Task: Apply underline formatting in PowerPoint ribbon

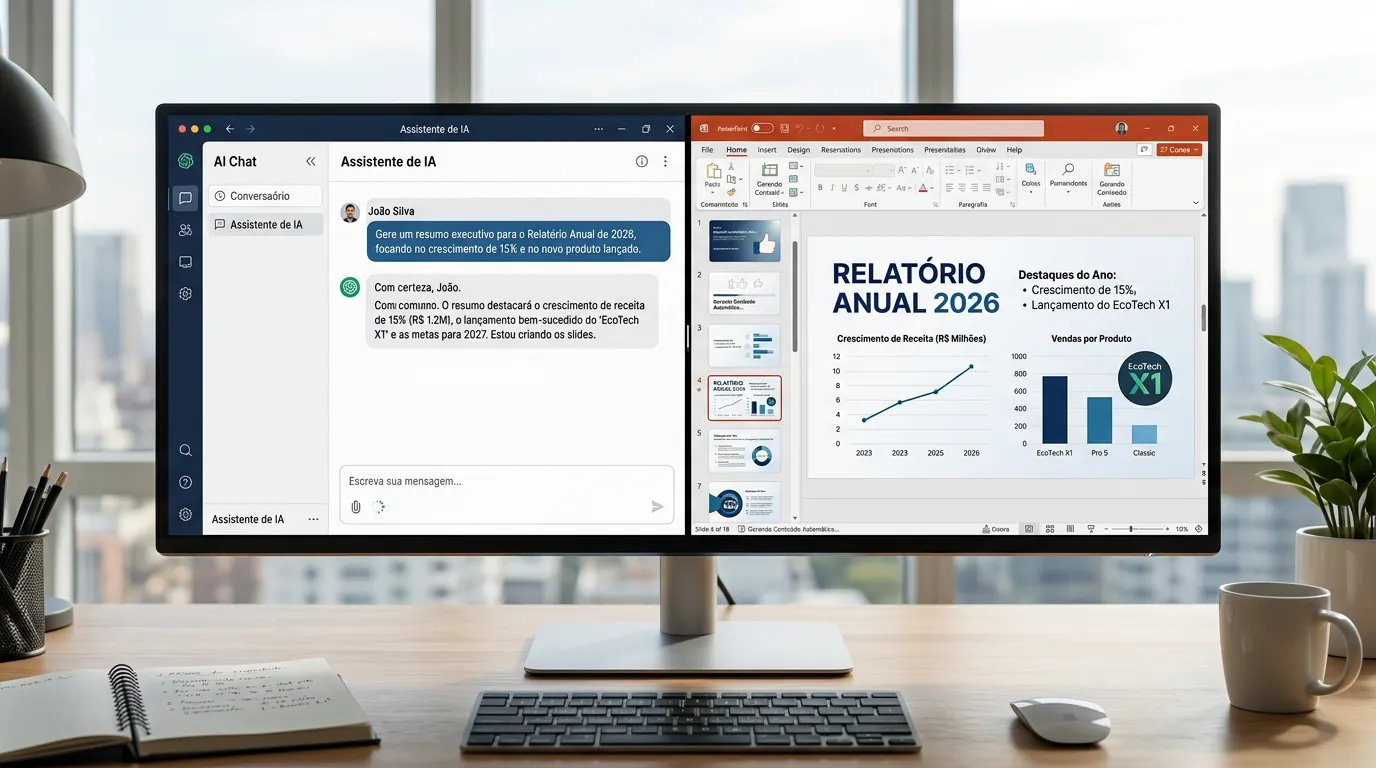Action: 846,187
